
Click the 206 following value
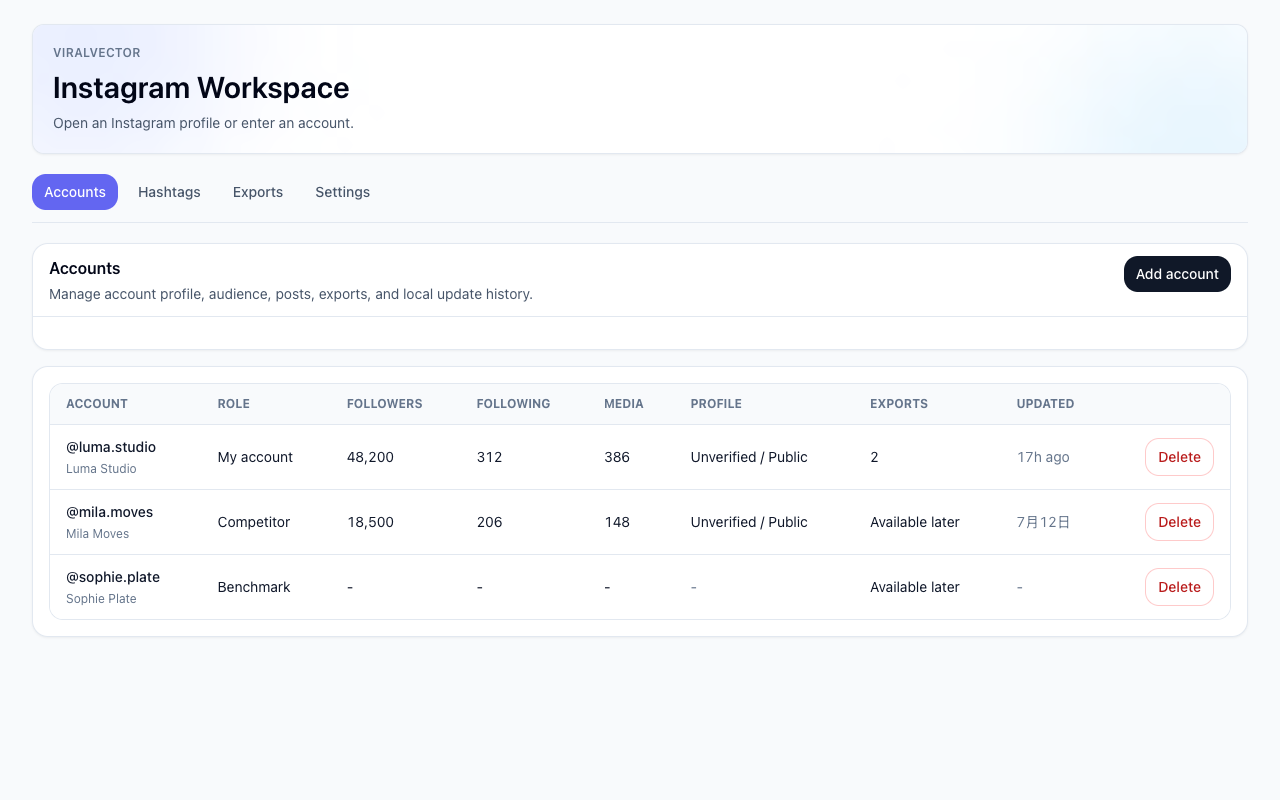click(489, 522)
